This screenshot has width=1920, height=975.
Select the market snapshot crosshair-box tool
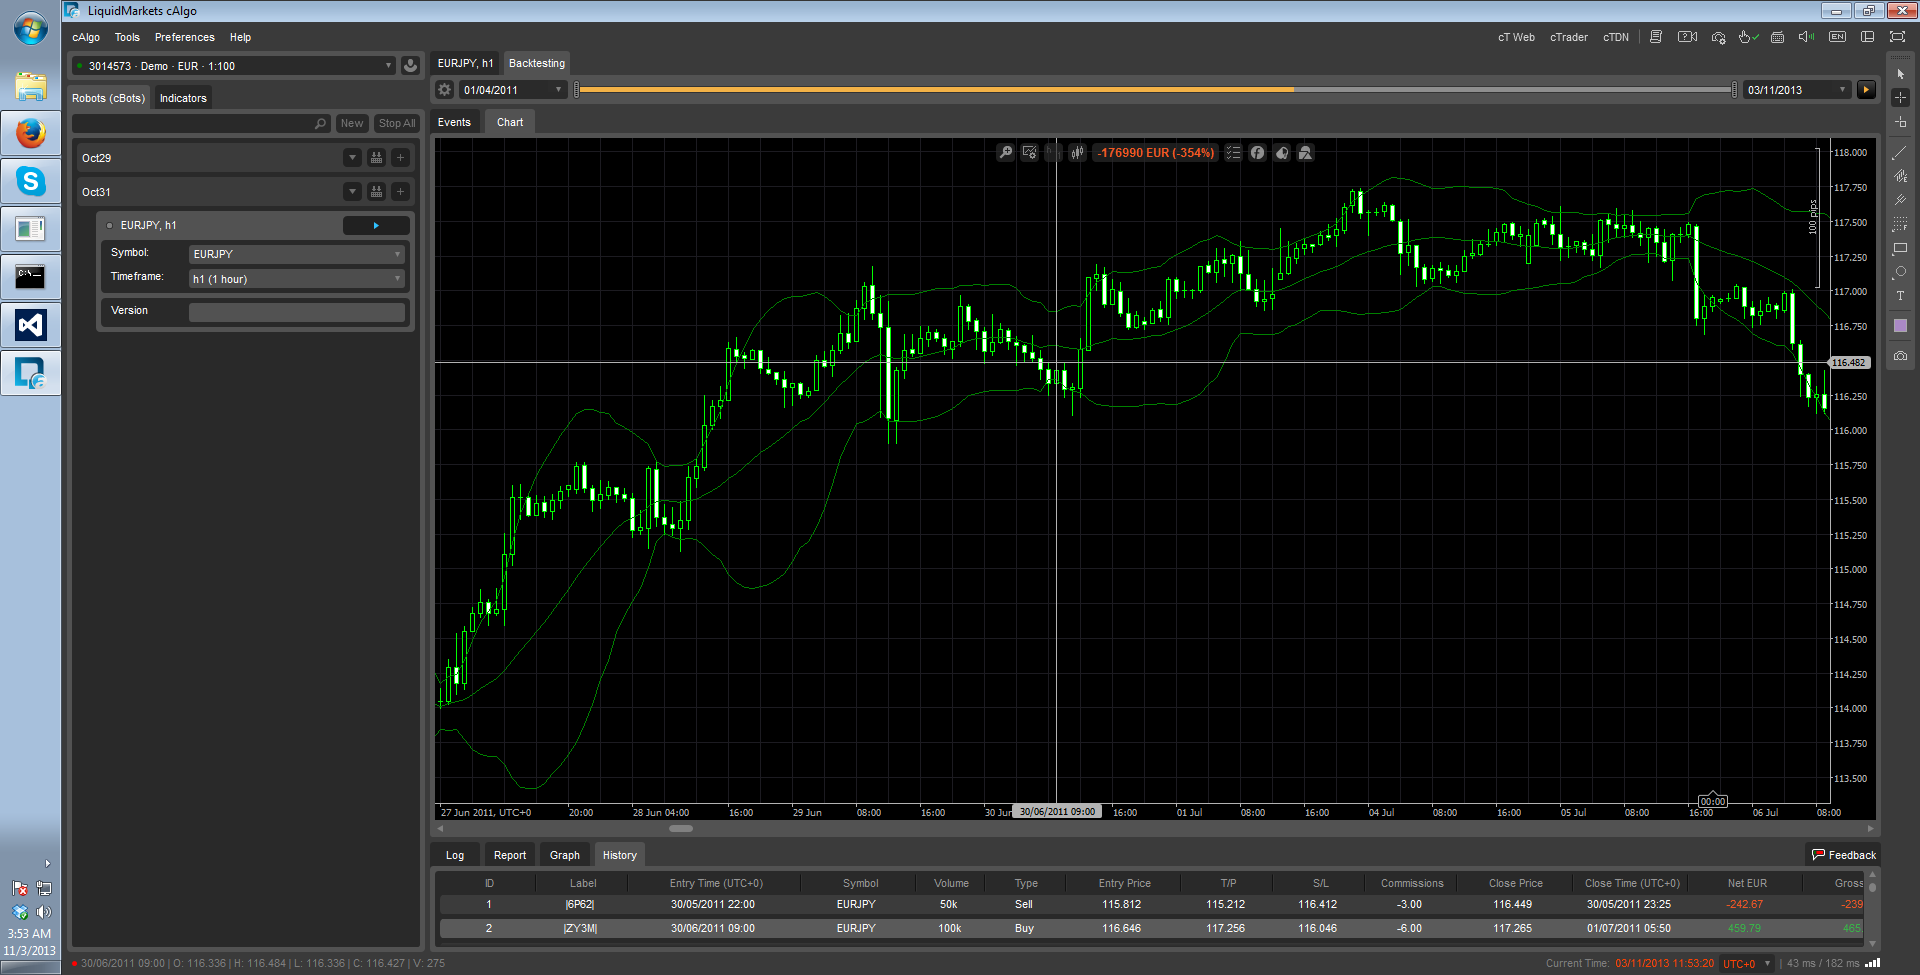click(x=1900, y=122)
